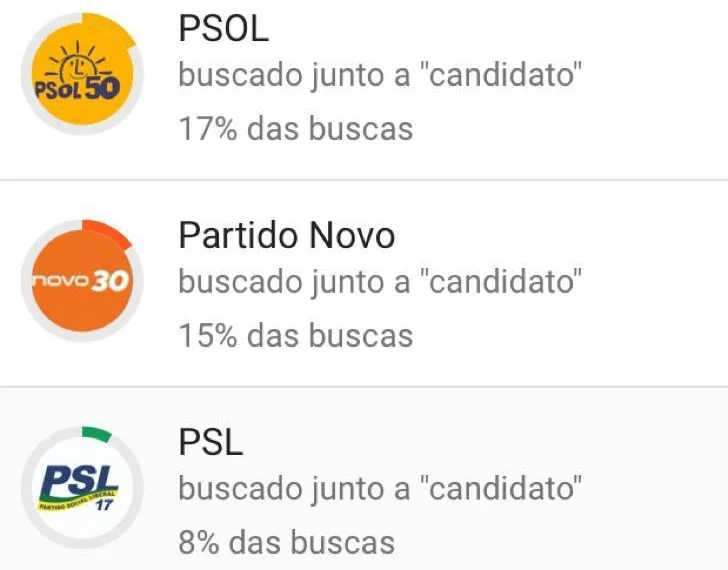This screenshot has height=570, width=728.
Task: Click the PSOL 50 party logo
Action: (x=82, y=74)
